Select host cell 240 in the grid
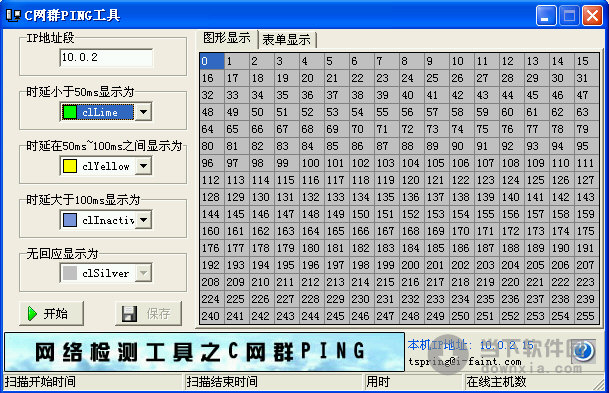 [x=212, y=316]
